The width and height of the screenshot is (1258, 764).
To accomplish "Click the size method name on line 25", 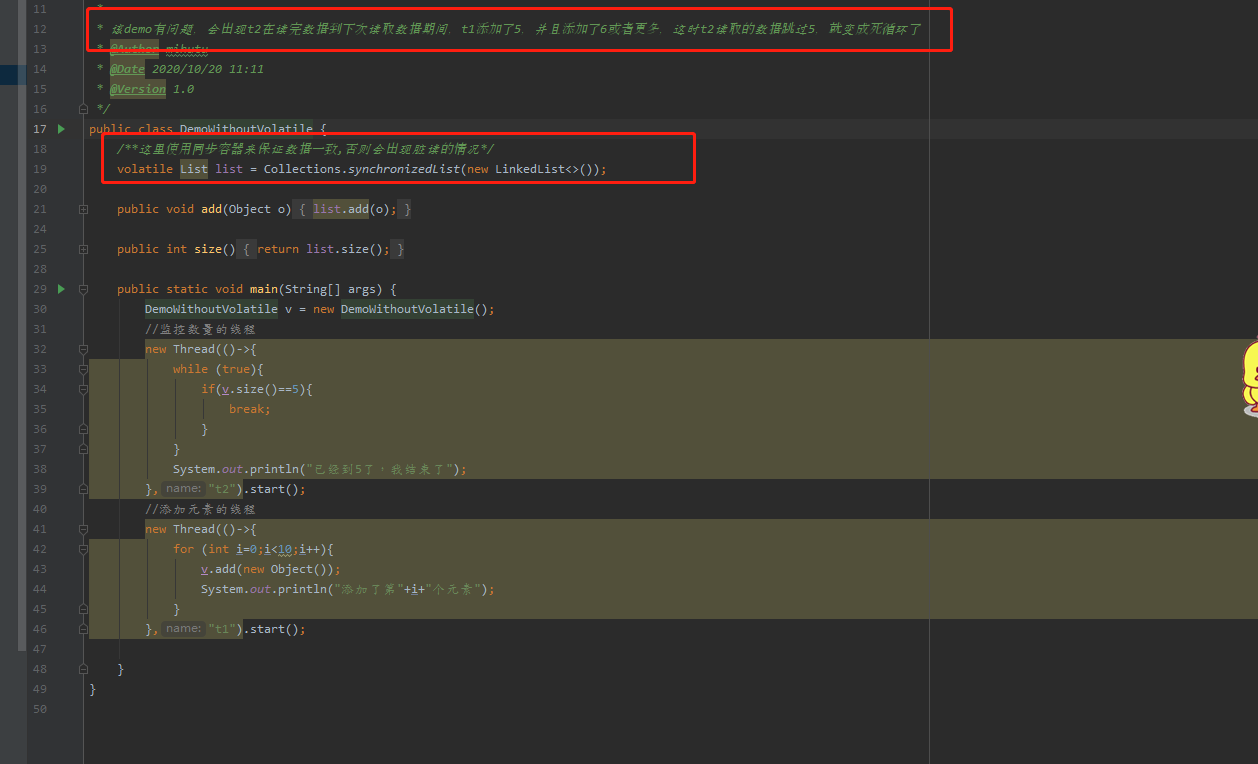I will 208,249.
